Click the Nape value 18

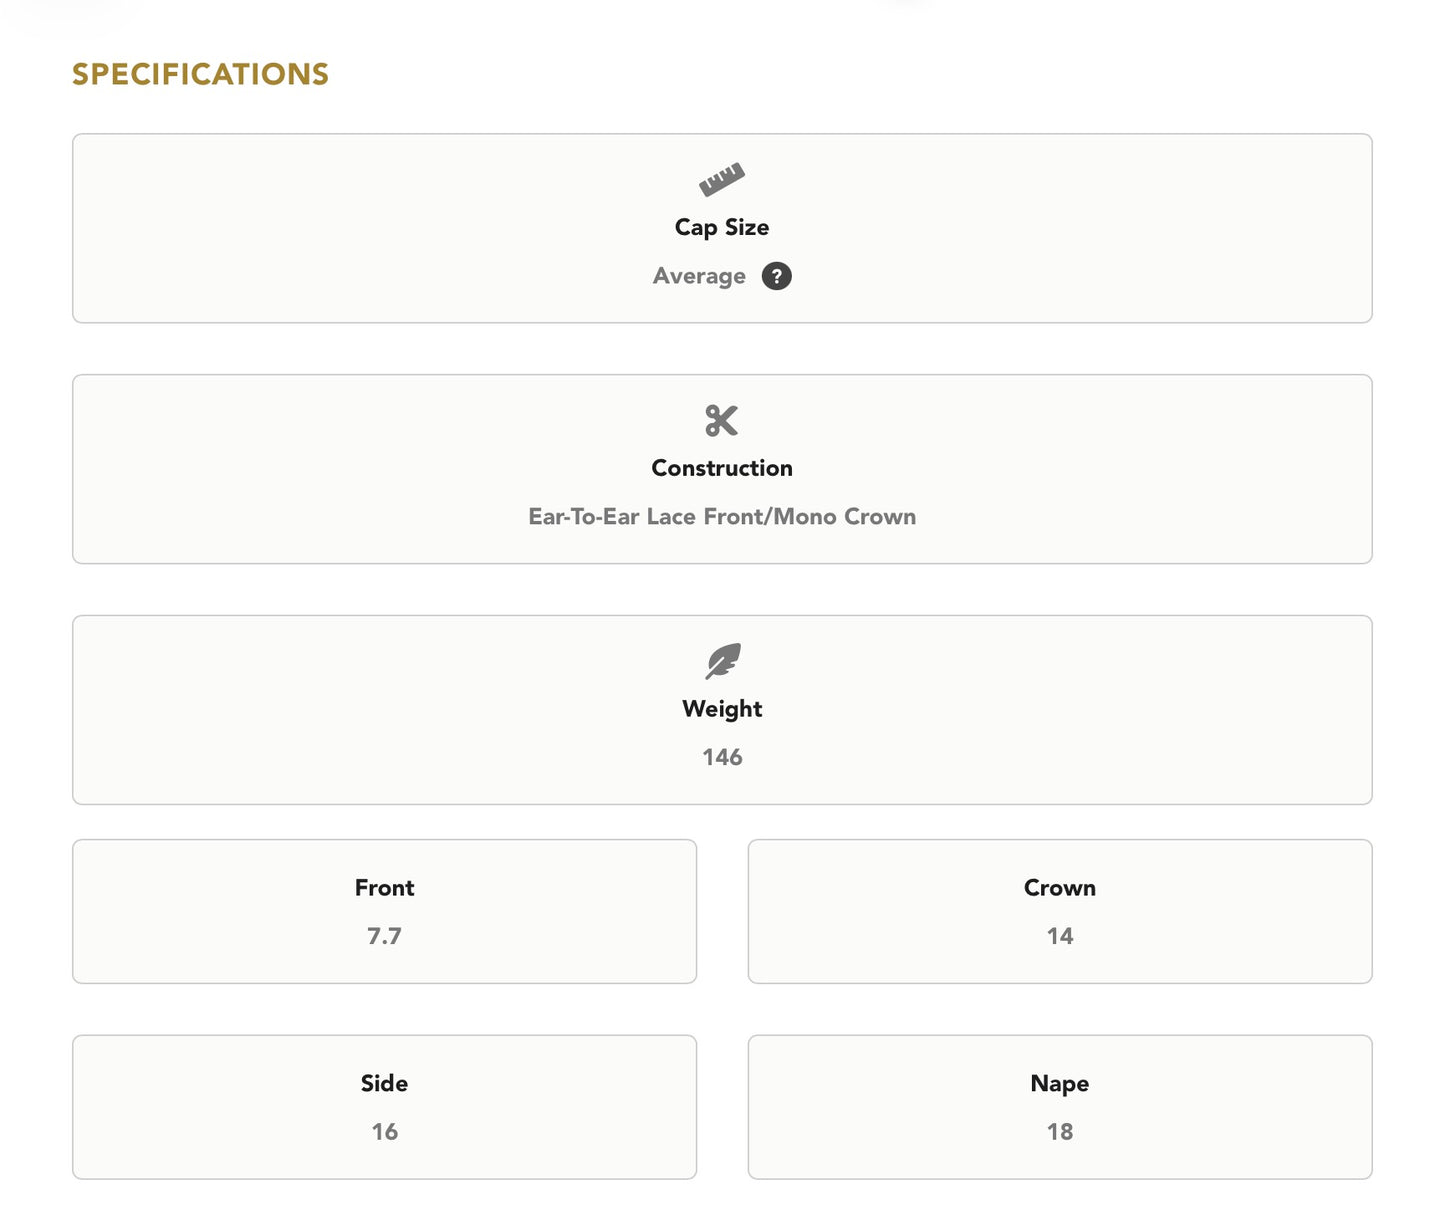[x=1060, y=1131]
